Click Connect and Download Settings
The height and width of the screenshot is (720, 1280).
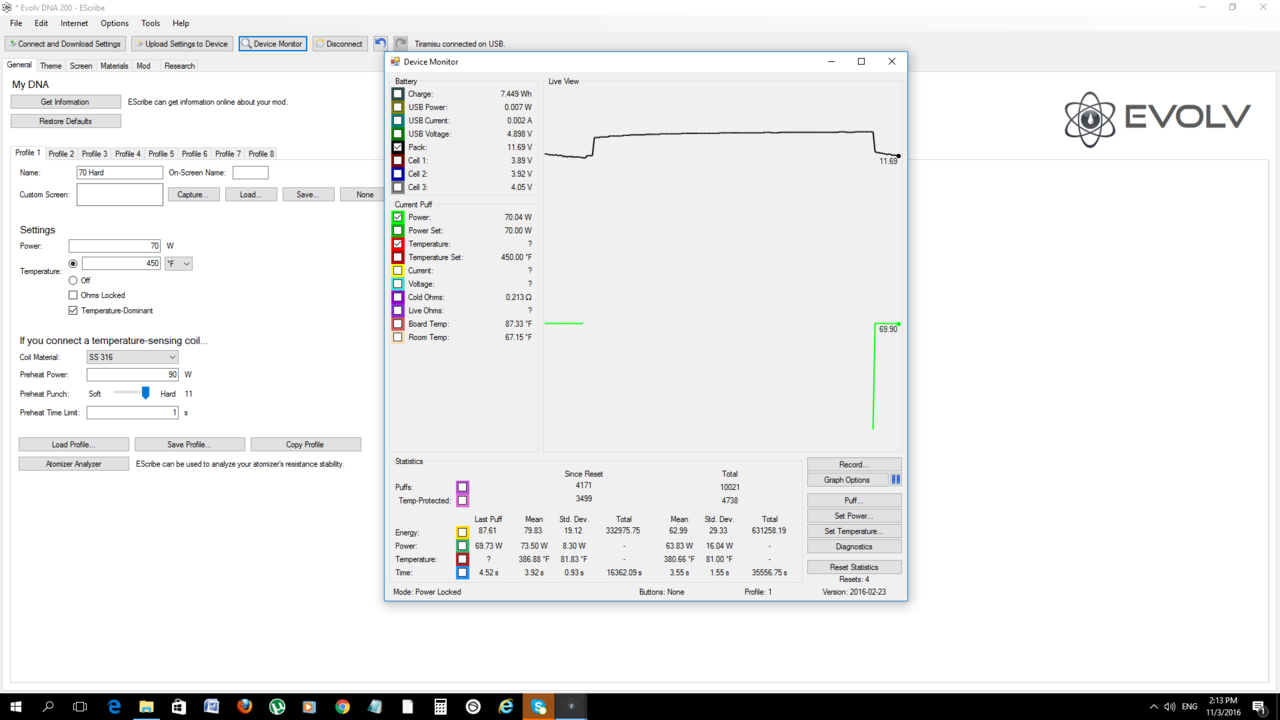point(65,44)
